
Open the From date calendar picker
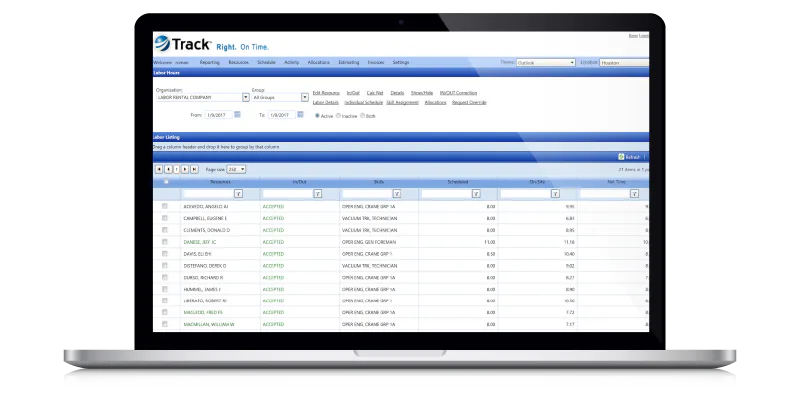click(237, 114)
